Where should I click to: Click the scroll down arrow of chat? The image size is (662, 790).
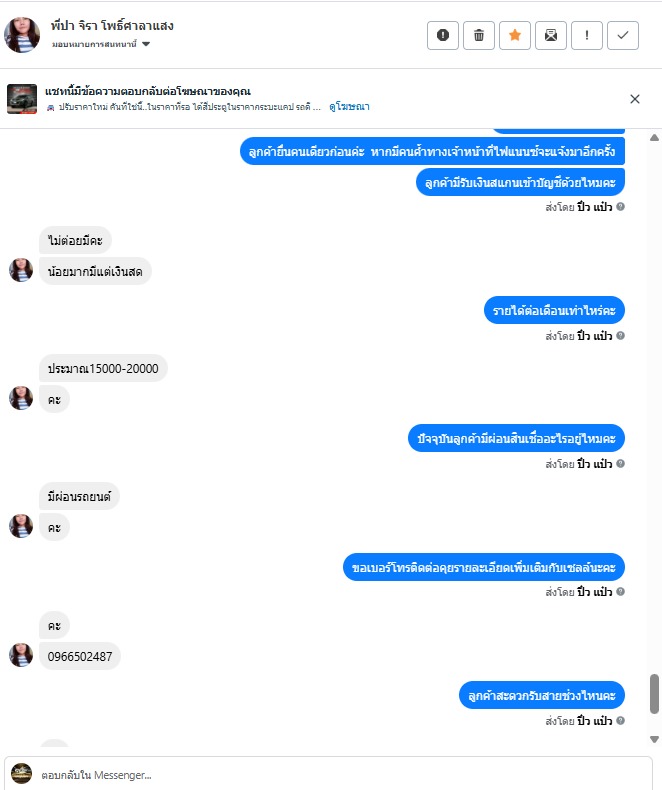(654, 739)
